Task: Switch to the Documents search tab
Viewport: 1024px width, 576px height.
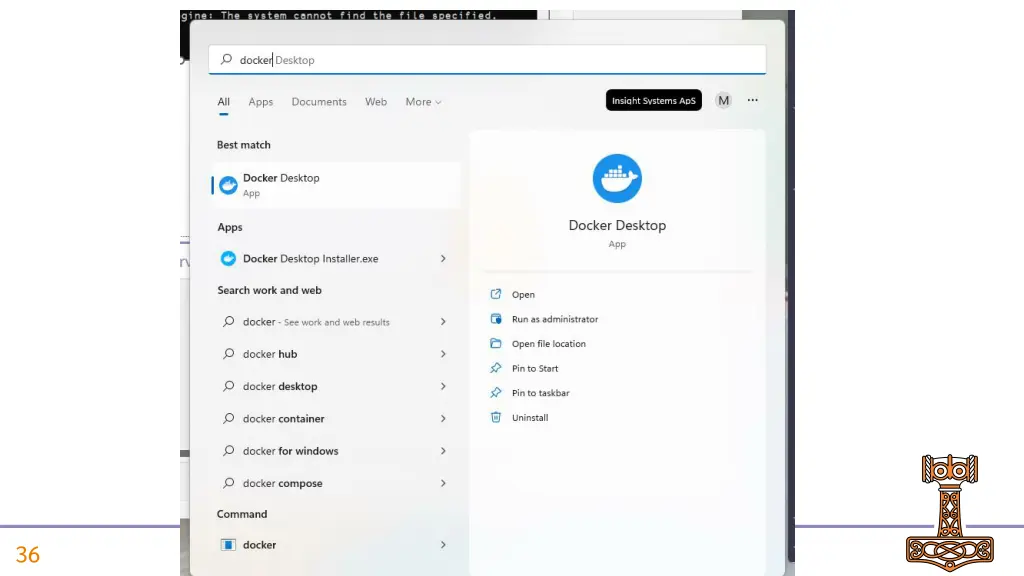Action: [x=319, y=102]
